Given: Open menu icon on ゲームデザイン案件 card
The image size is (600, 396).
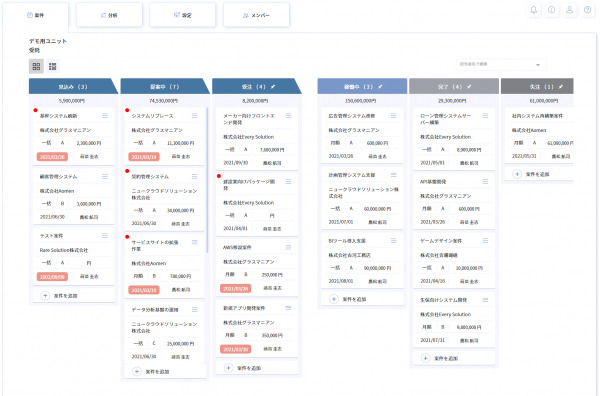Looking at the screenshot, I should (x=485, y=241).
